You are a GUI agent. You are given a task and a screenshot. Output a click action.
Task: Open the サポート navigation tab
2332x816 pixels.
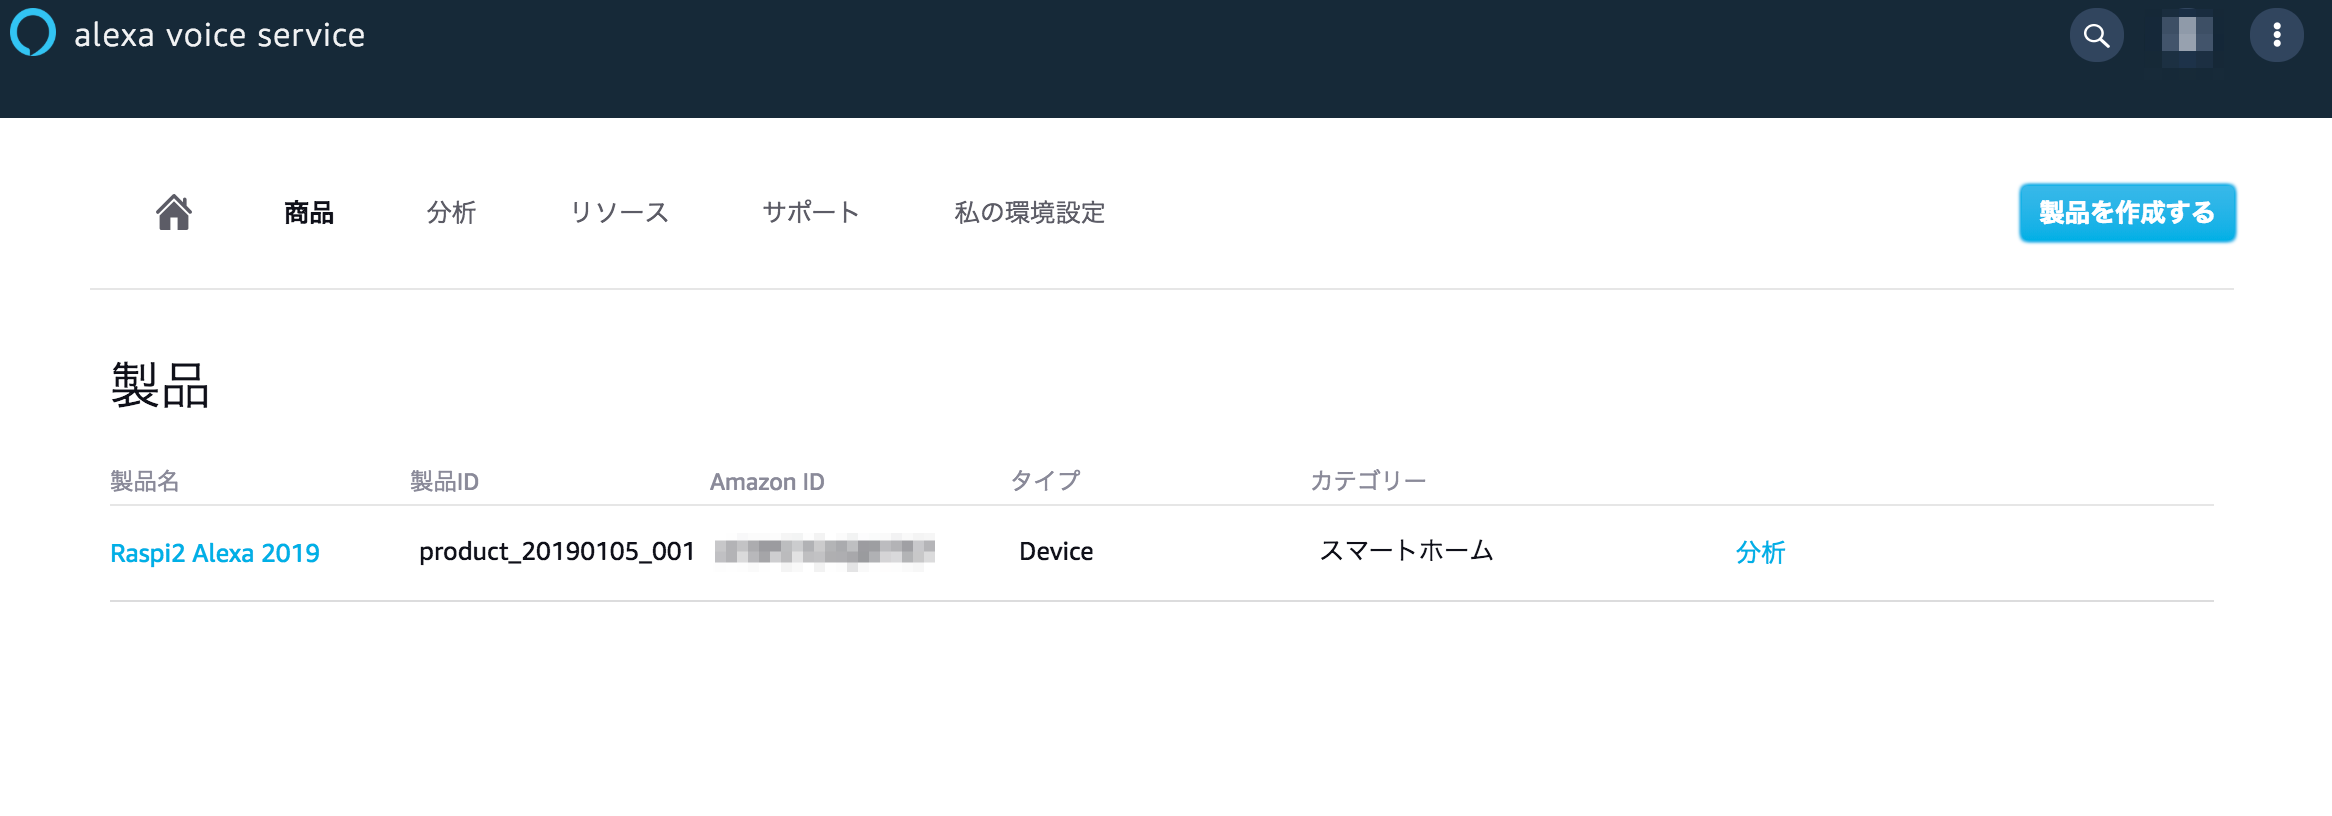pyautogui.click(x=811, y=212)
